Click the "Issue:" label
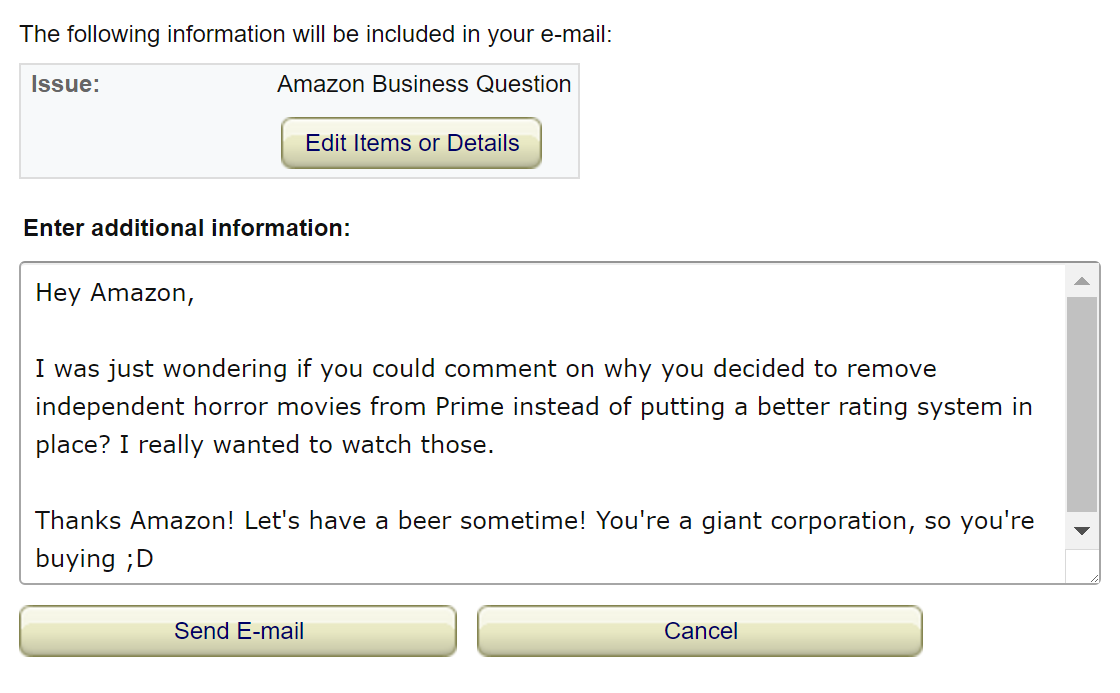The height and width of the screenshot is (693, 1120). pyautogui.click(x=65, y=84)
